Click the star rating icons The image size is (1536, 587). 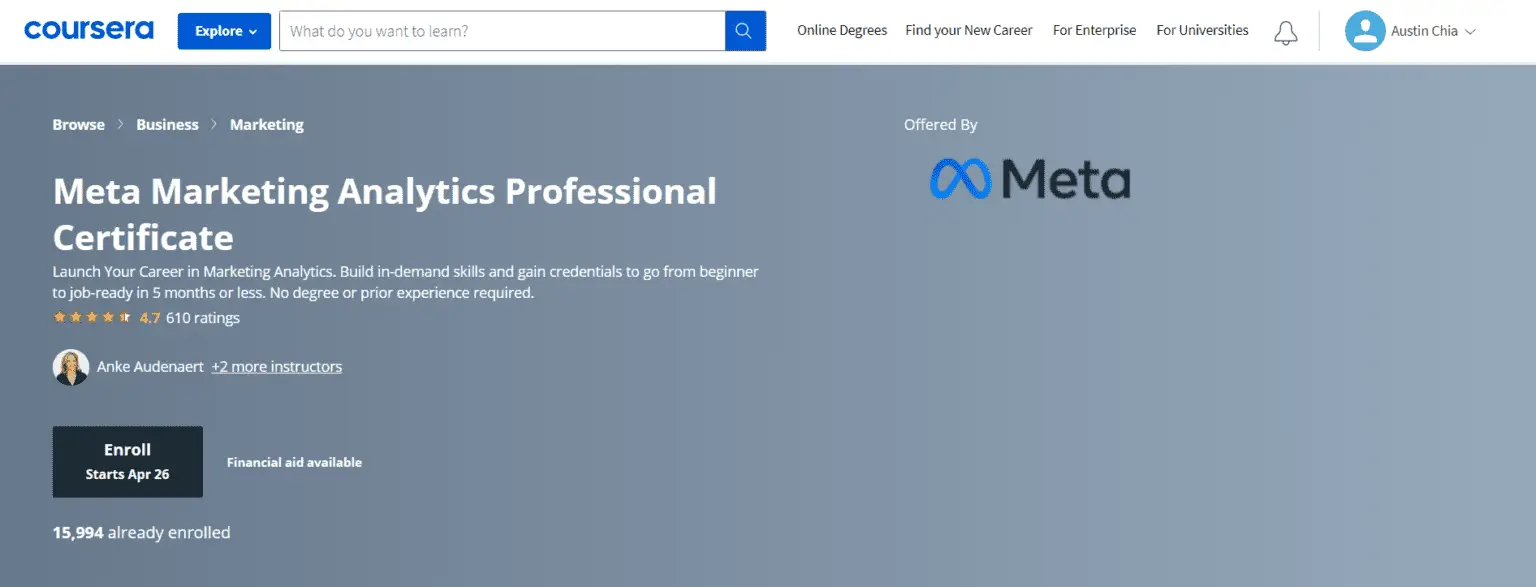click(x=90, y=316)
